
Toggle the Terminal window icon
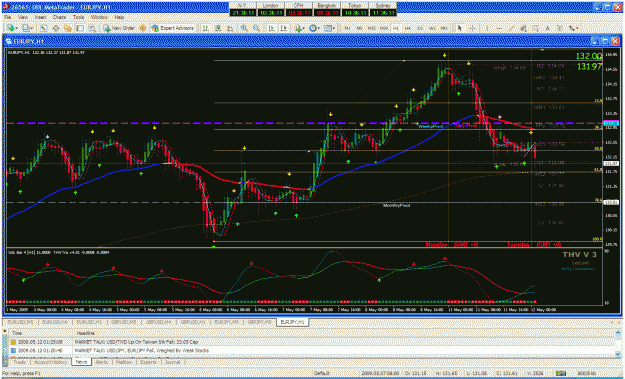click(80, 28)
